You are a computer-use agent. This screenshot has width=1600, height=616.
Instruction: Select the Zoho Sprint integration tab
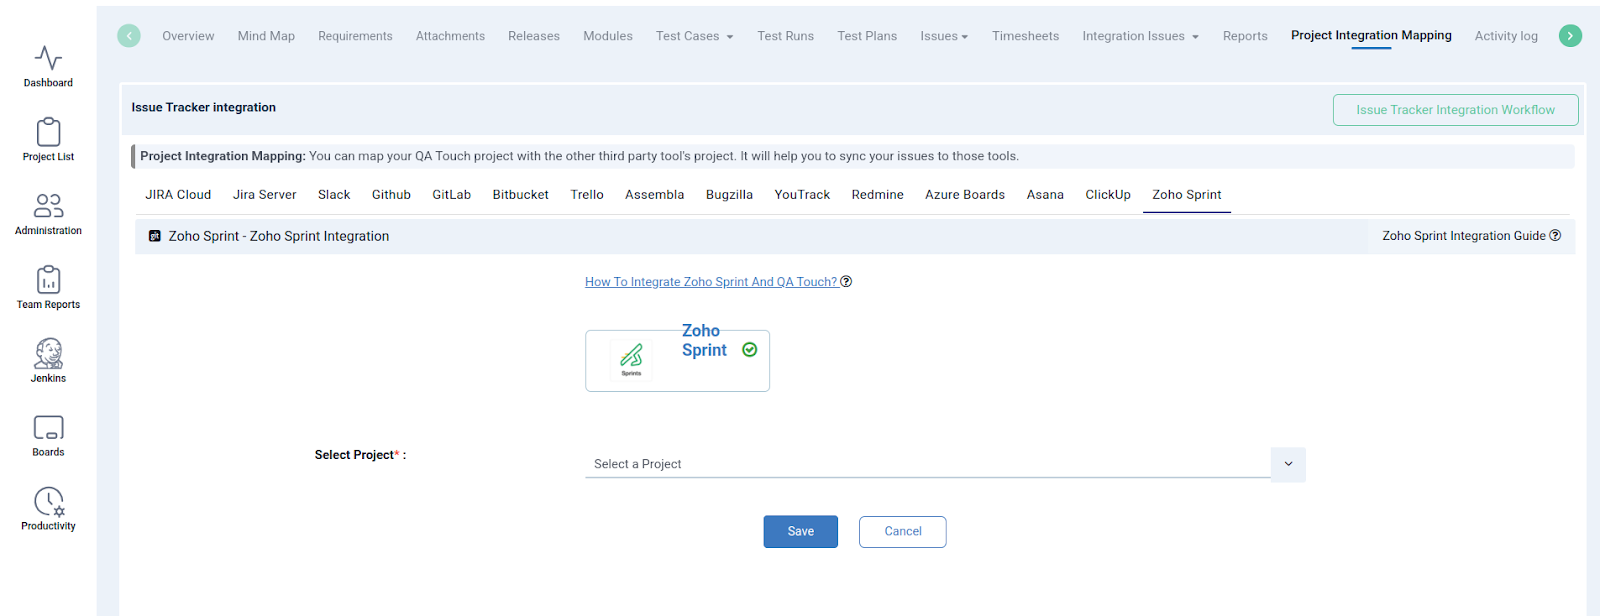(x=1187, y=195)
